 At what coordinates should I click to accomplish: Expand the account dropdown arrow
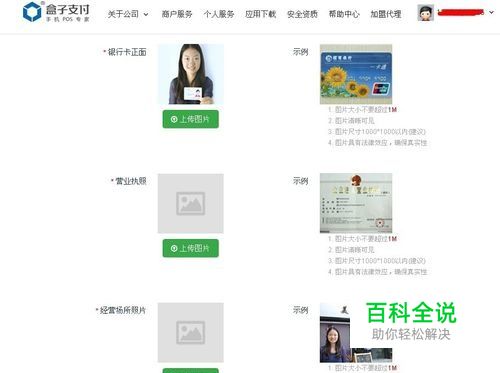491,12
